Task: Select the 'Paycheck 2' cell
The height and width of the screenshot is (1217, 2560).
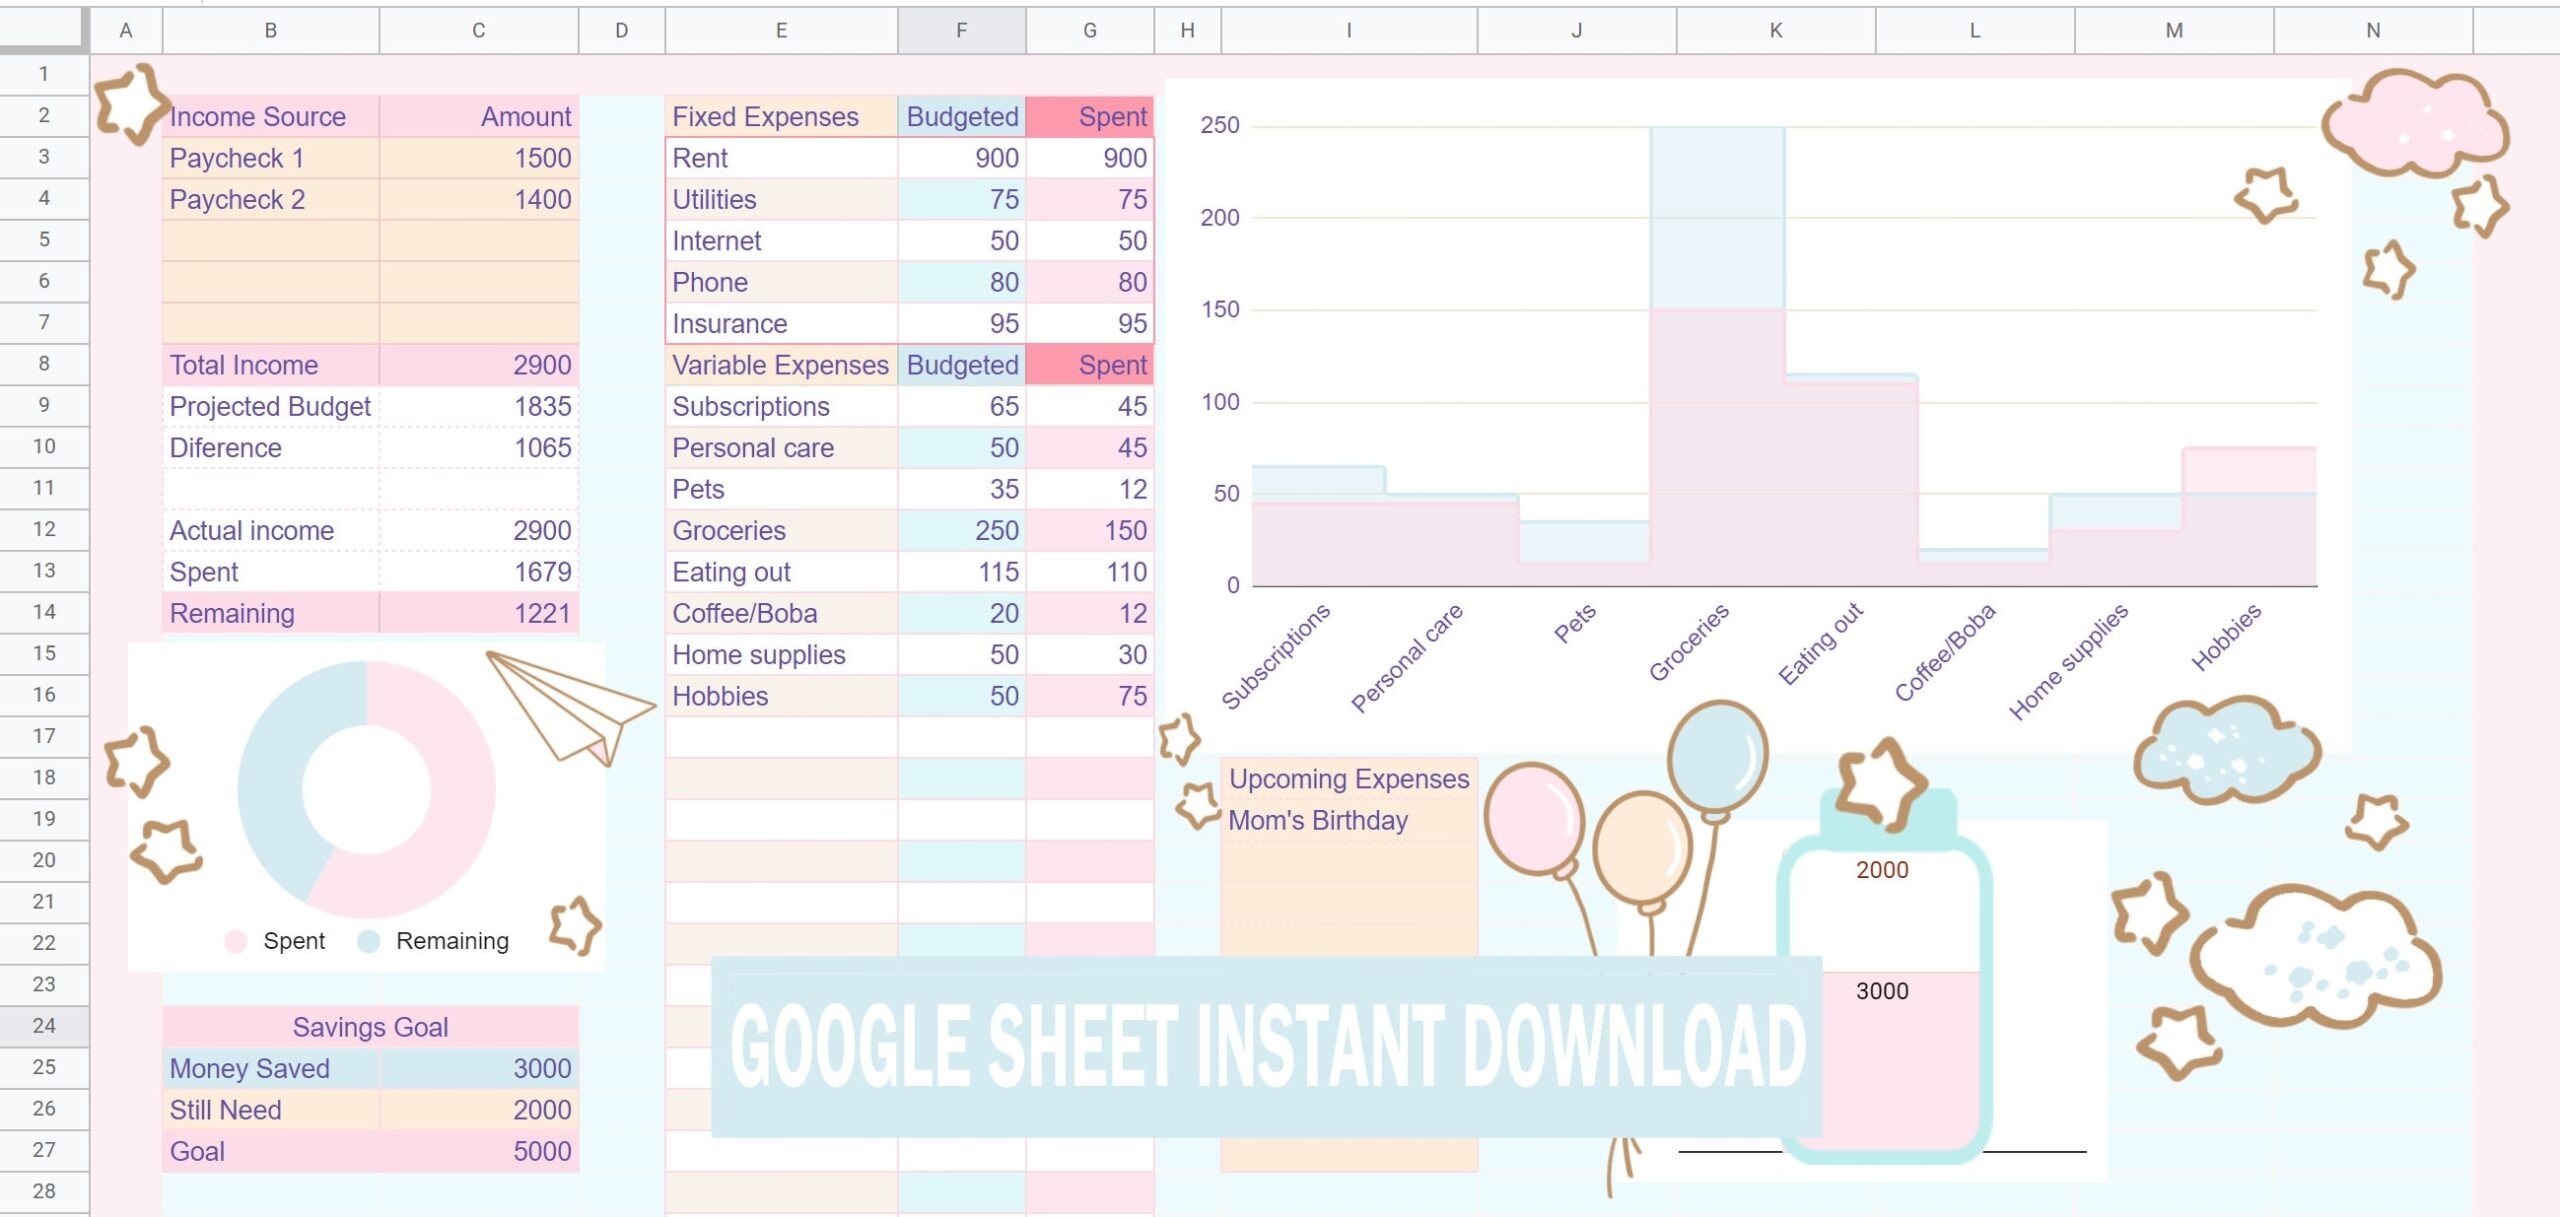Action: (x=270, y=199)
